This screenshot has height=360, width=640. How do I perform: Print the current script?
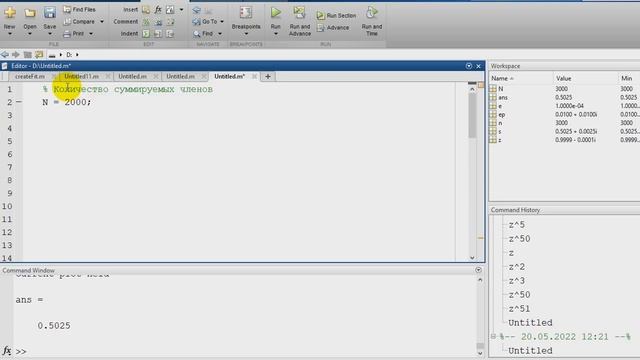(74, 34)
